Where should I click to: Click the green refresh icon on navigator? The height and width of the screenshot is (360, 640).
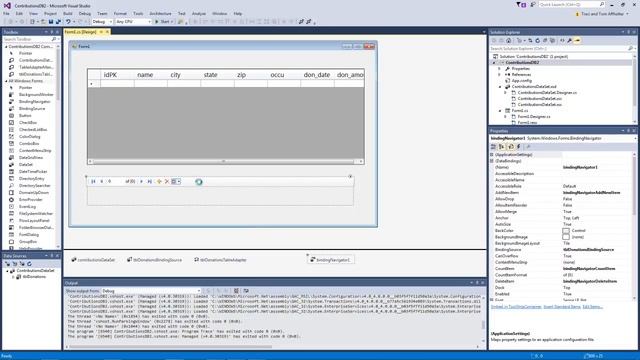[x=199, y=182]
